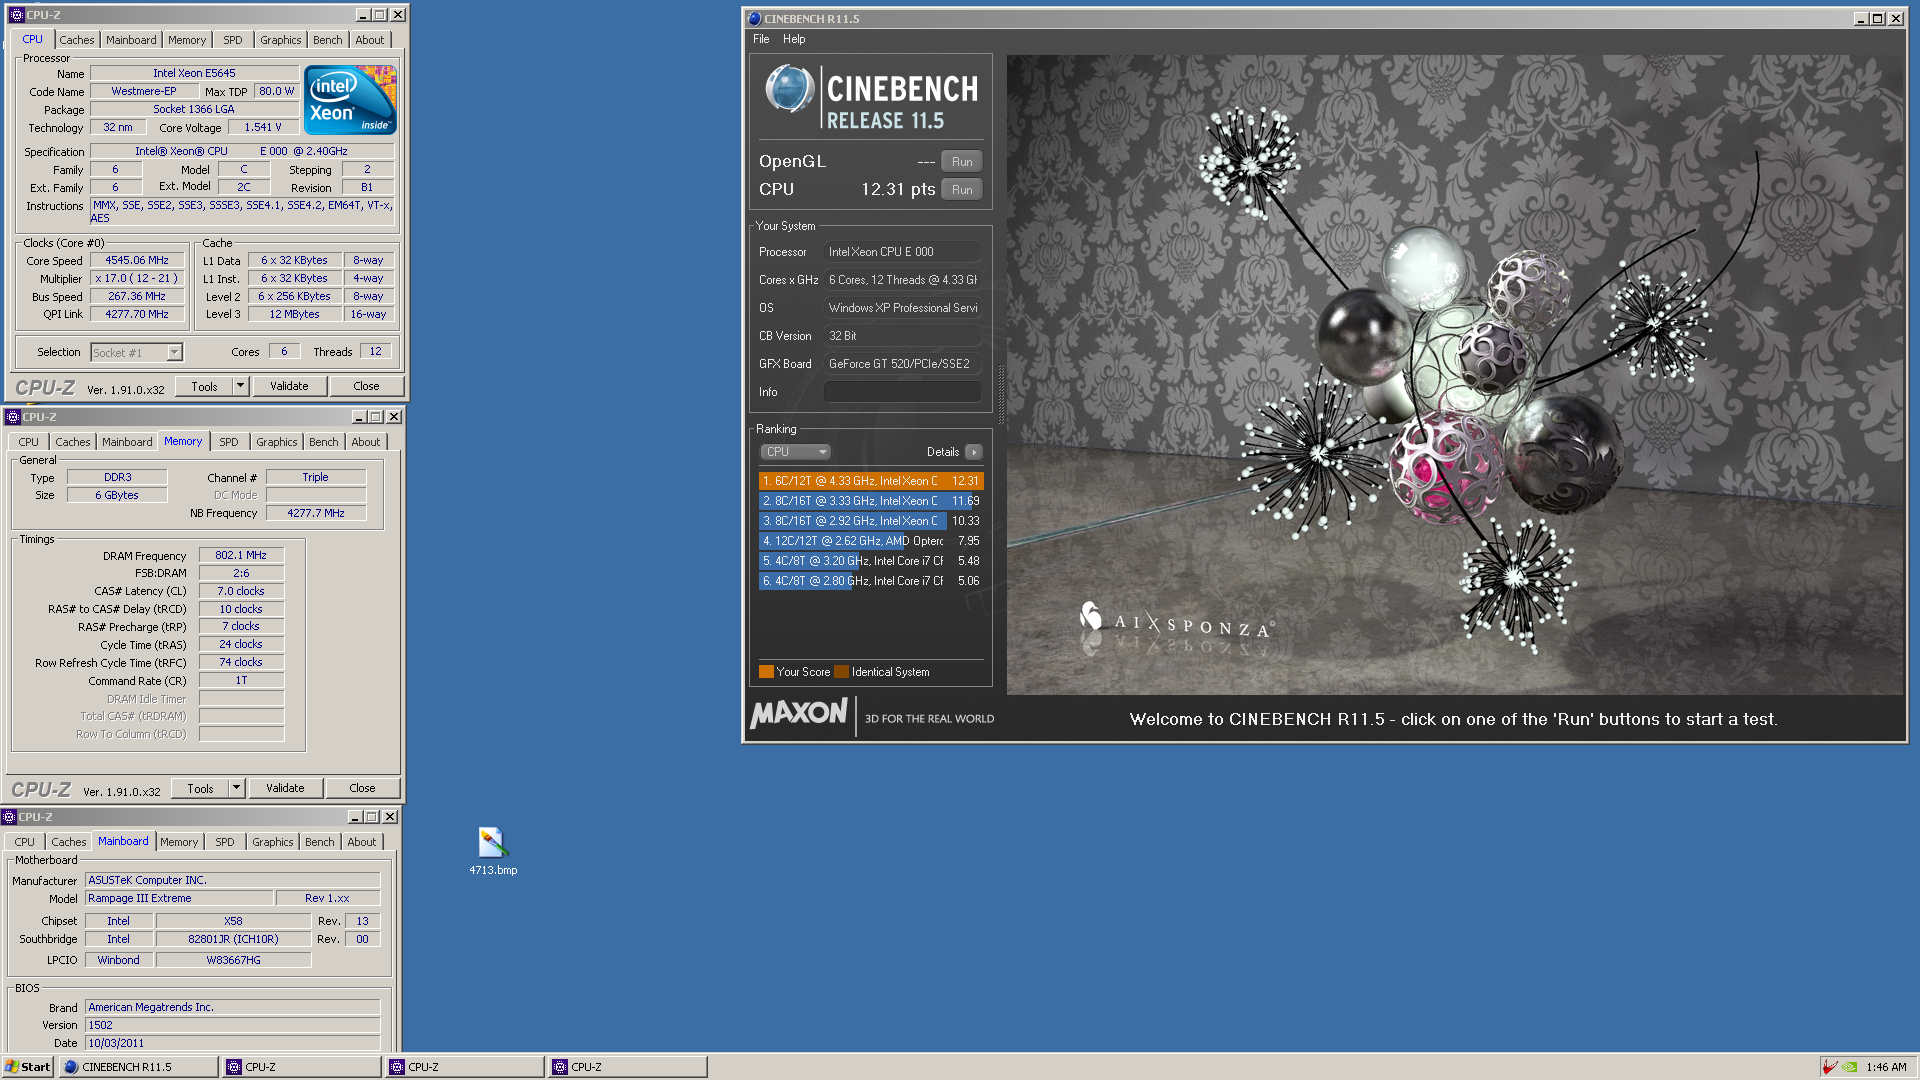Screen dimensions: 1920x1080
Task: Expand Tools dropdown arrow in top CPU-Z
Action: point(240,386)
